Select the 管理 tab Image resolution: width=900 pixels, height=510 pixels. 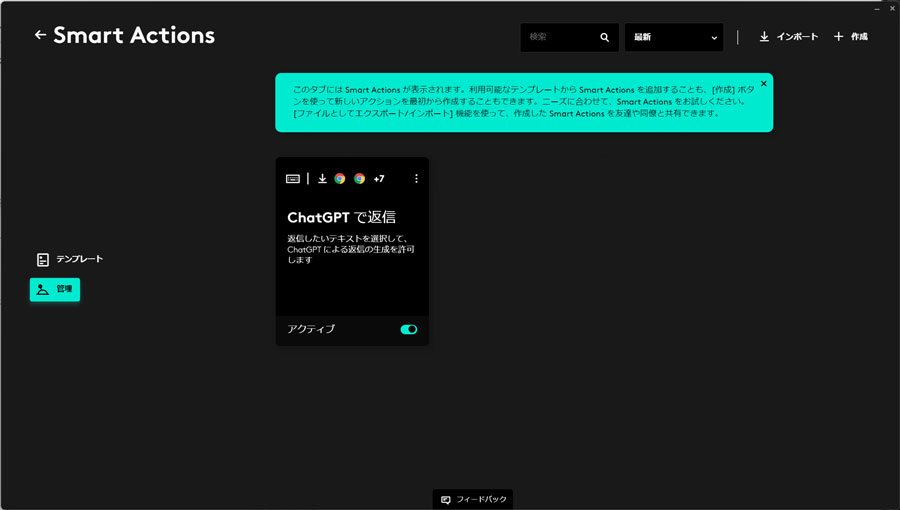(55, 290)
